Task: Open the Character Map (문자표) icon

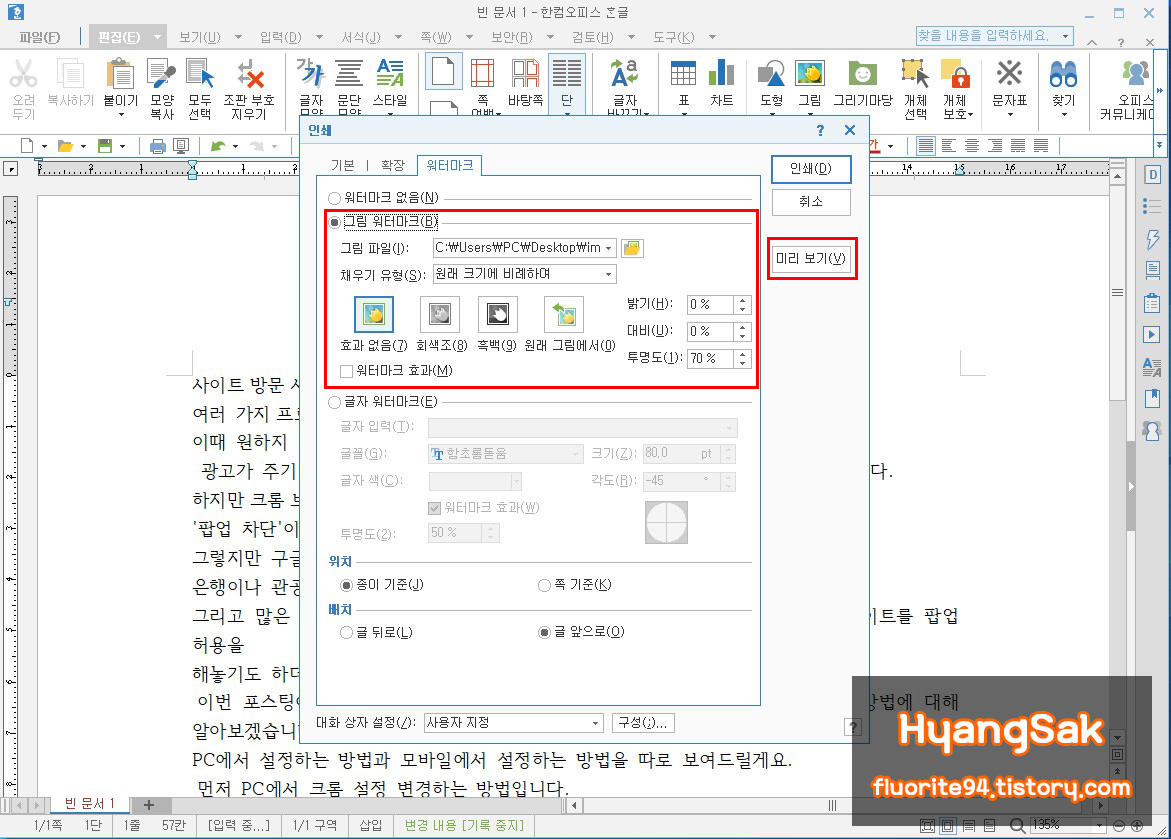Action: coord(1009,73)
